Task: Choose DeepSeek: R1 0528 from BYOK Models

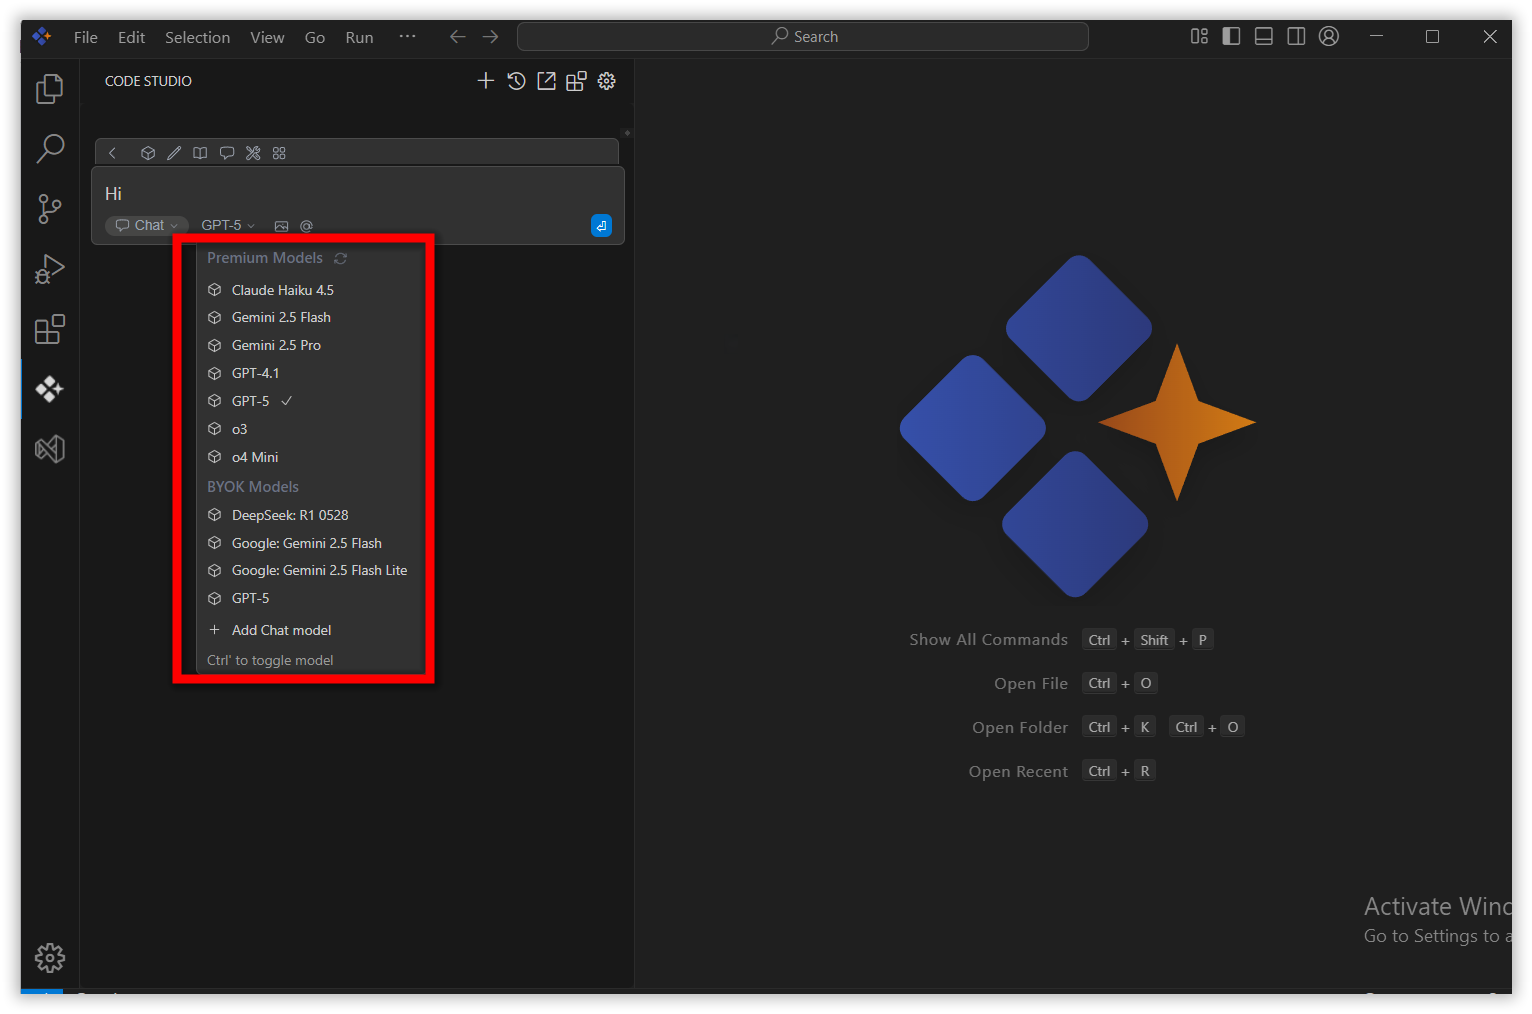Action: coord(290,515)
